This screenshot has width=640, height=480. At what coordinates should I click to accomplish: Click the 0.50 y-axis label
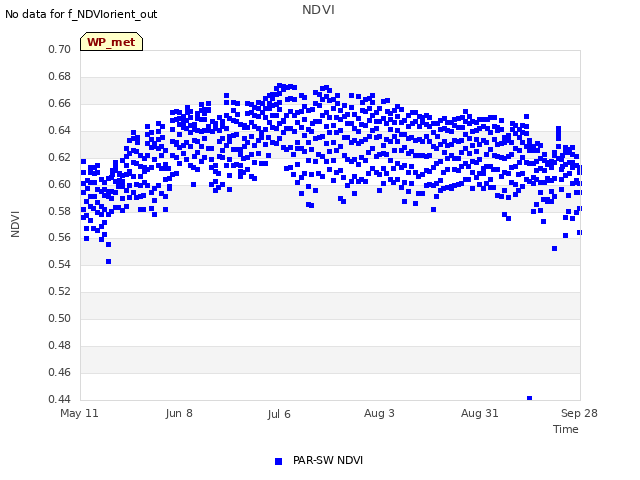60,318
